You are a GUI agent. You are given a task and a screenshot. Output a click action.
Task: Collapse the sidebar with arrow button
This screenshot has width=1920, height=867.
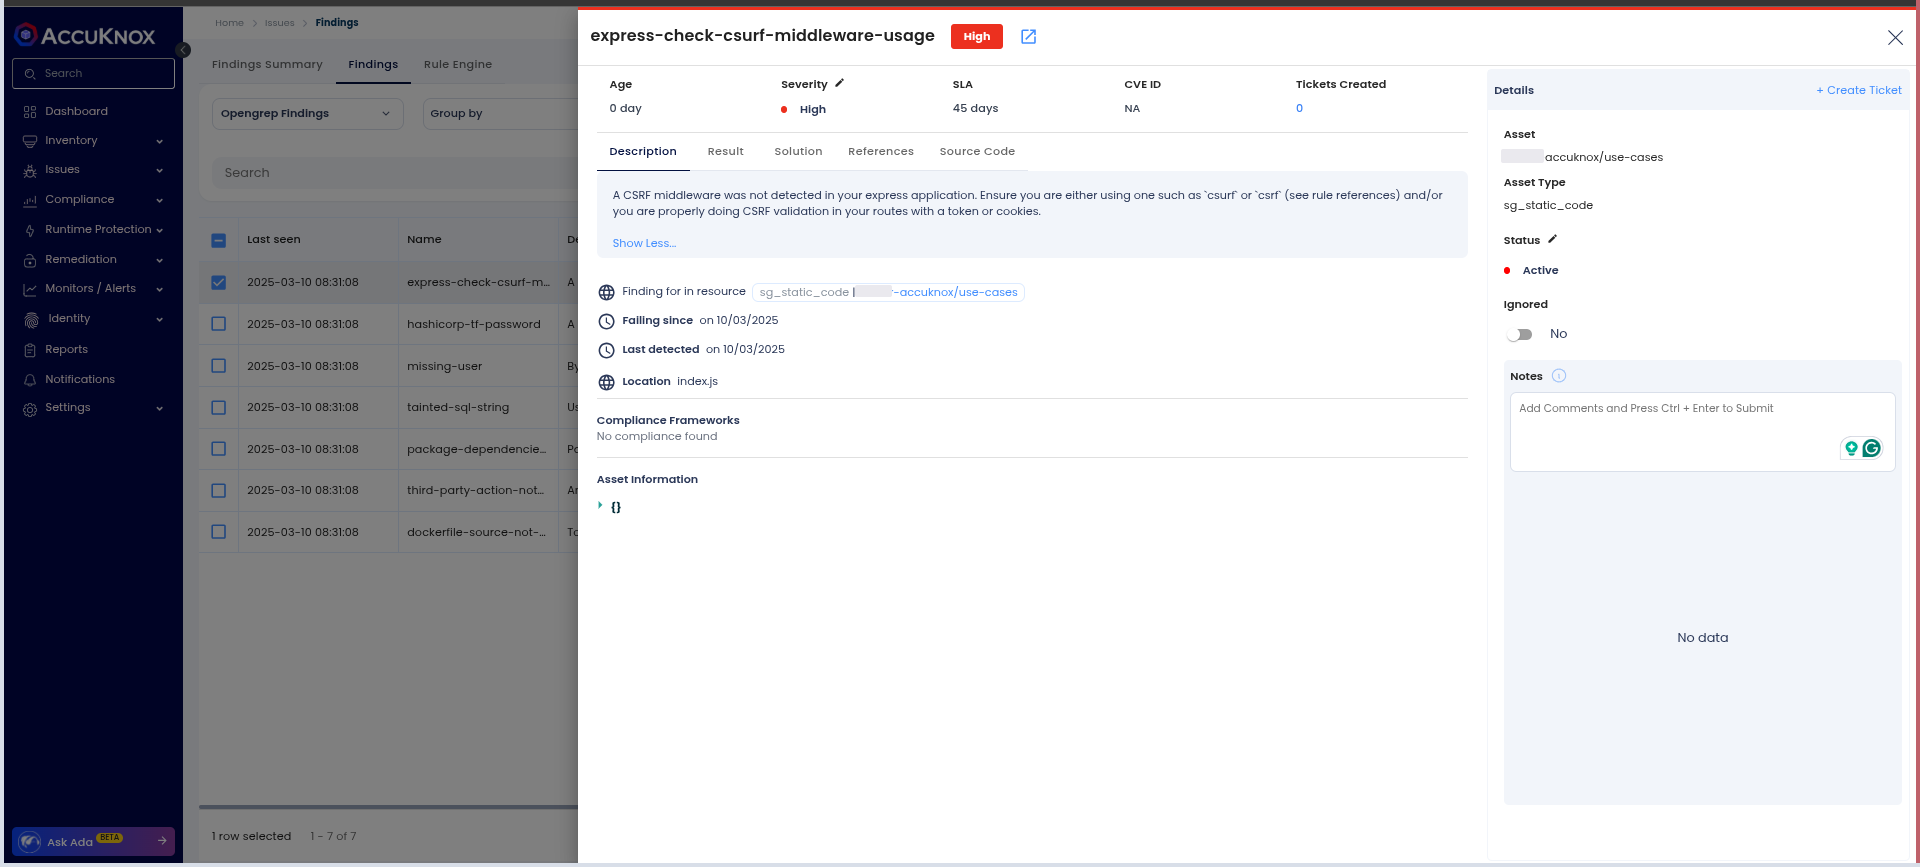[x=183, y=50]
